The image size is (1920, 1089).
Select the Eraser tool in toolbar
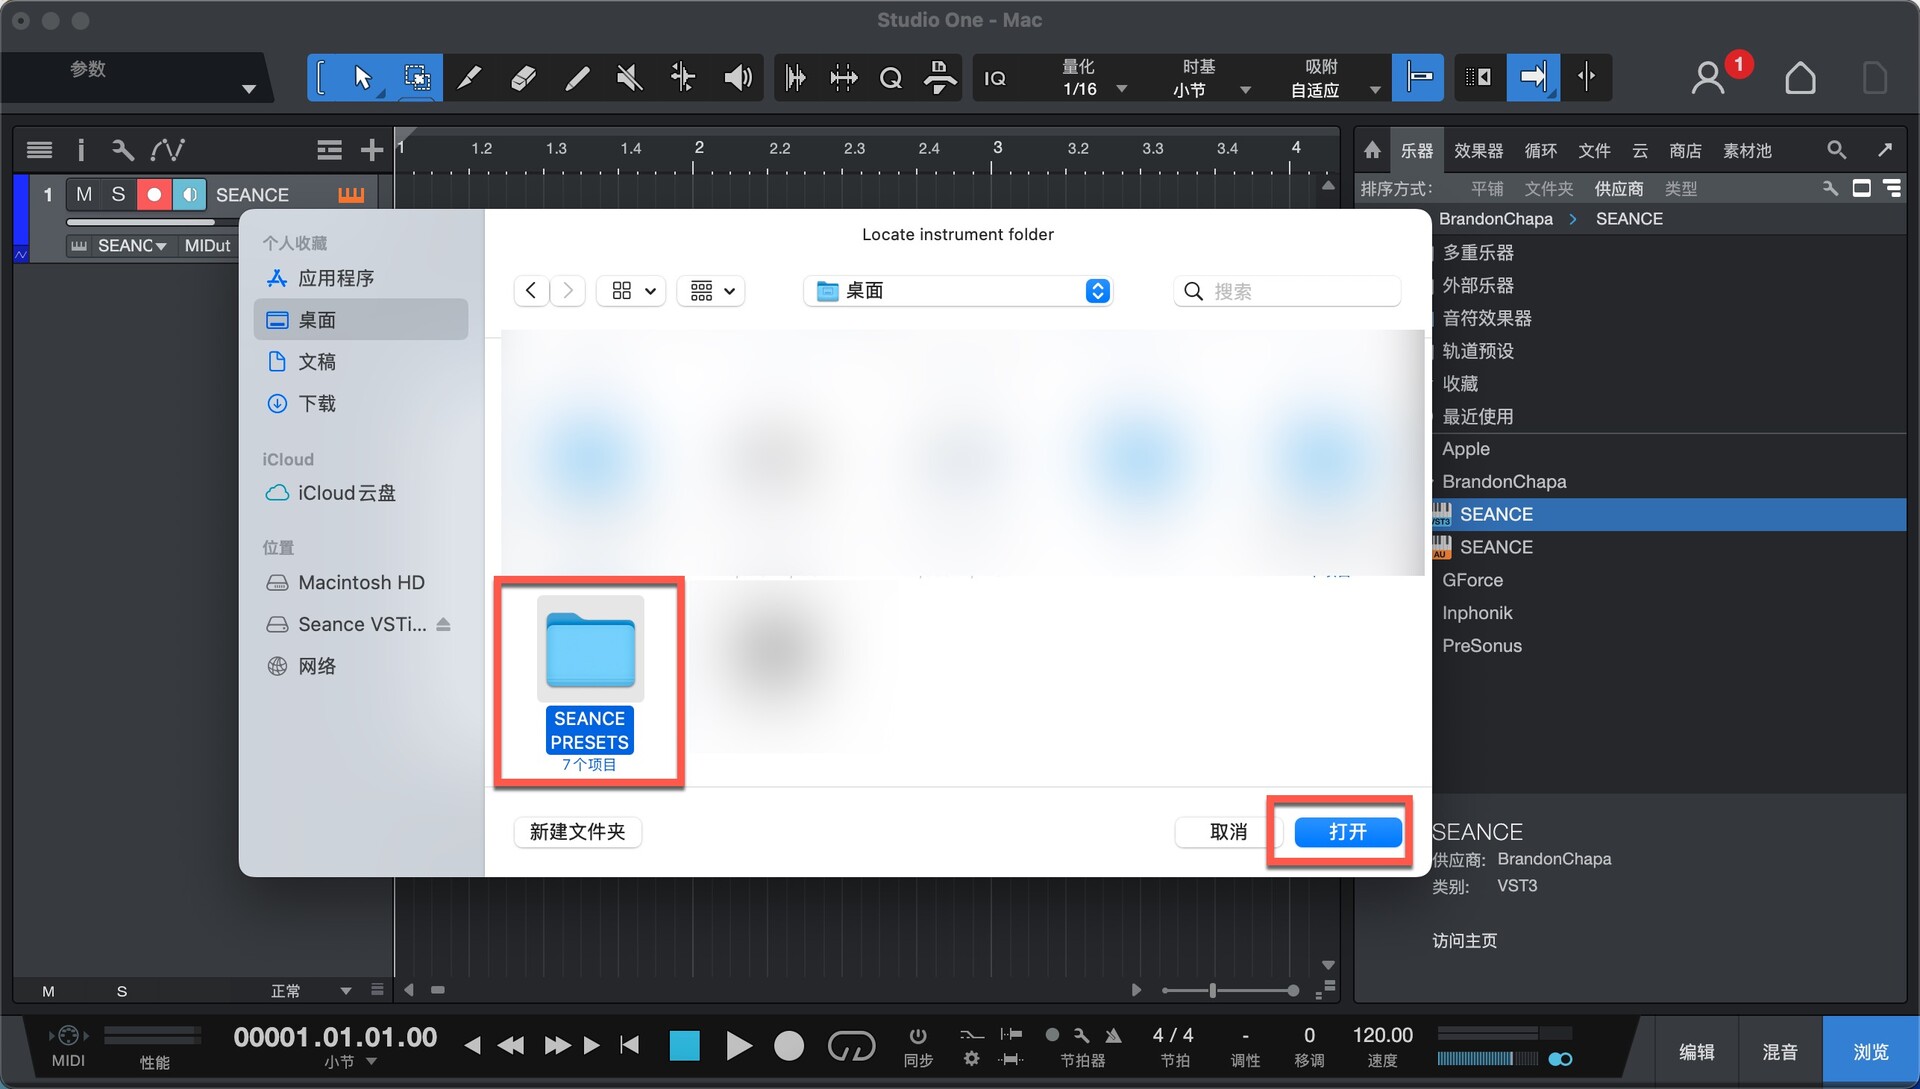(x=523, y=78)
